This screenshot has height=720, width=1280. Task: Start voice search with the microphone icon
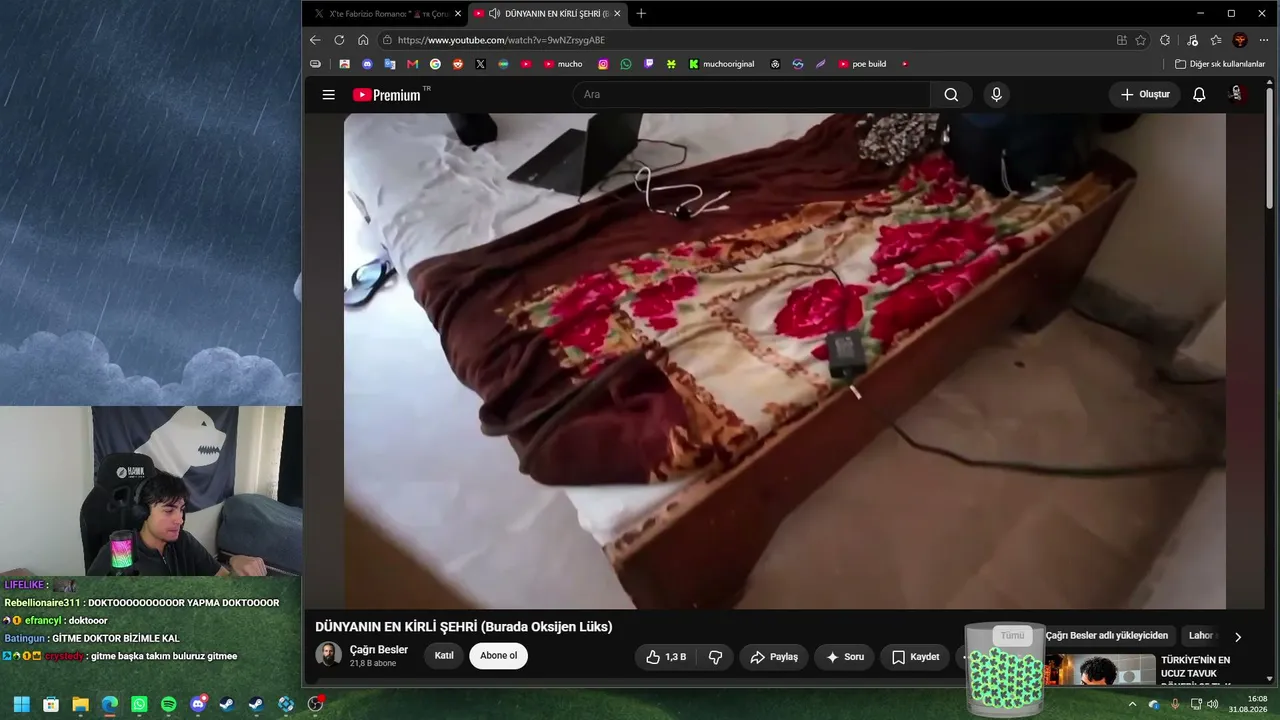click(996, 95)
